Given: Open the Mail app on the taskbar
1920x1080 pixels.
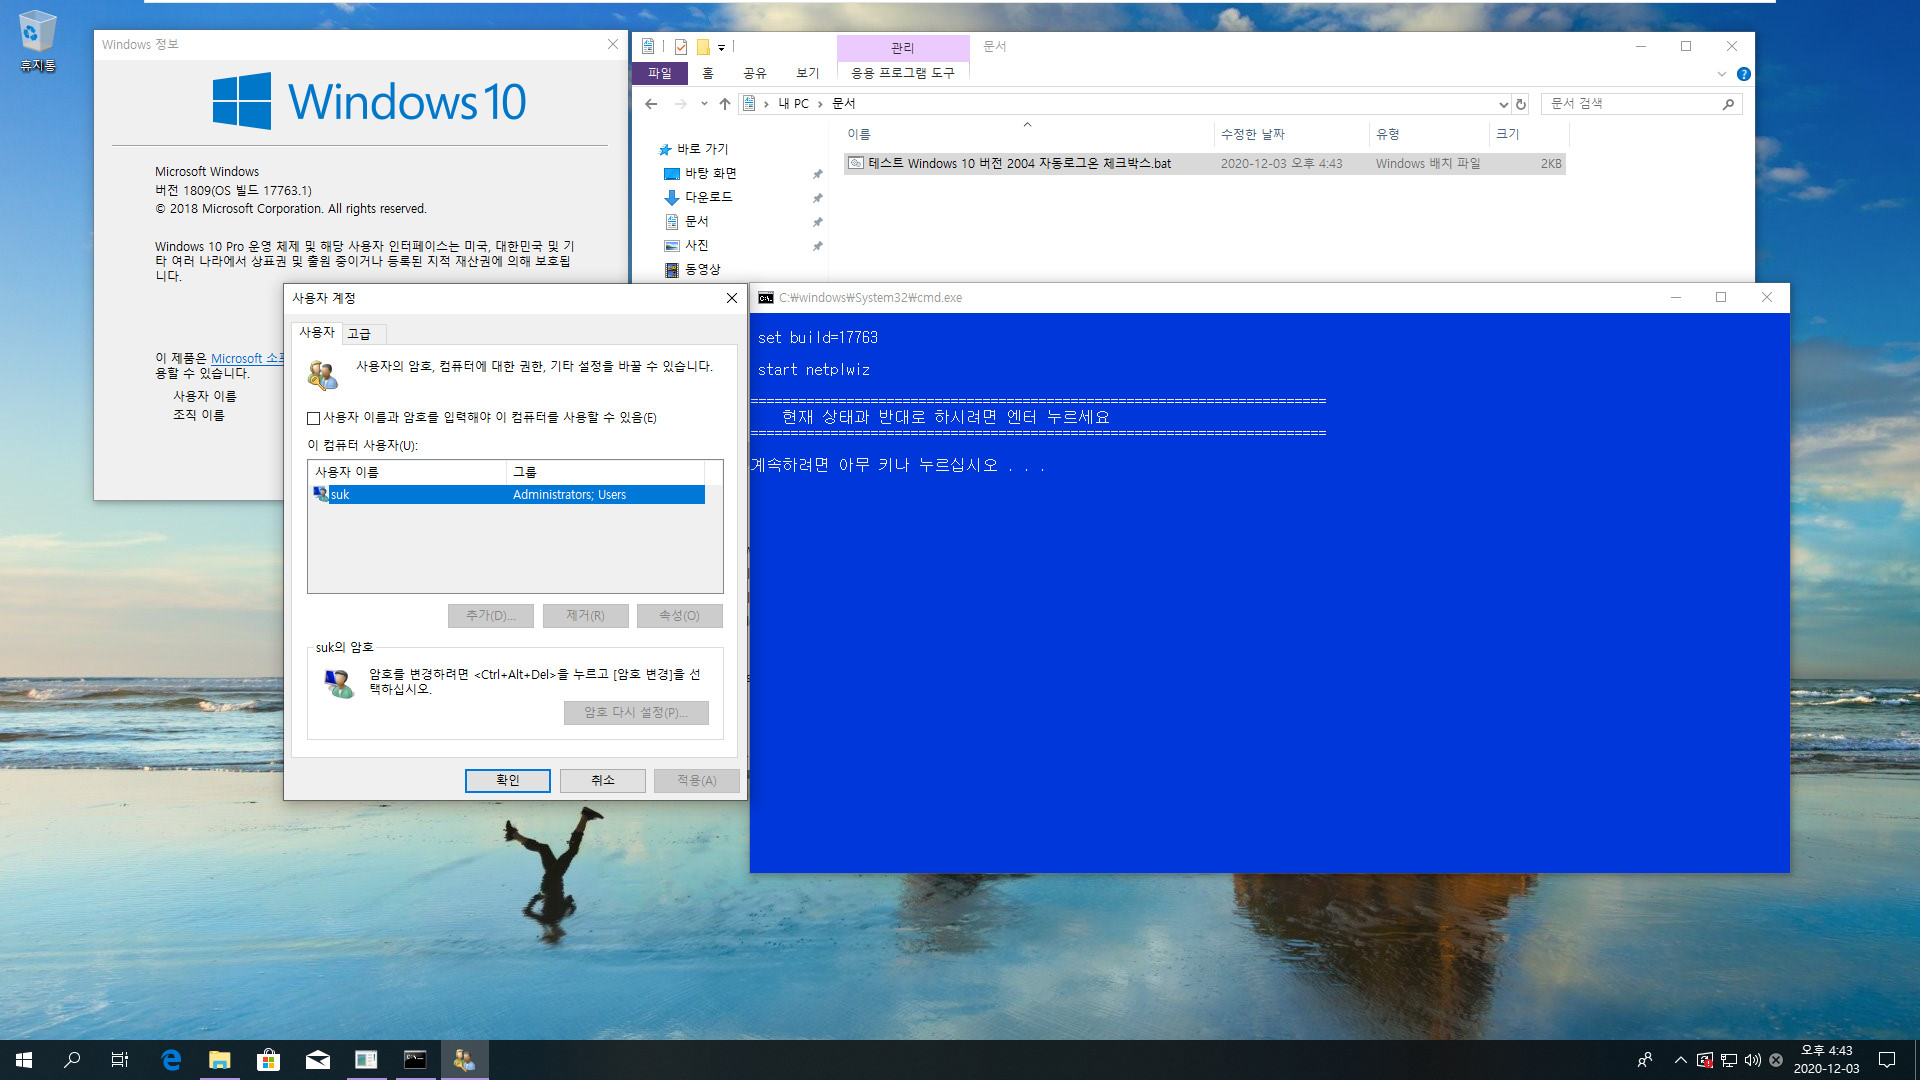Looking at the screenshot, I should point(317,1060).
